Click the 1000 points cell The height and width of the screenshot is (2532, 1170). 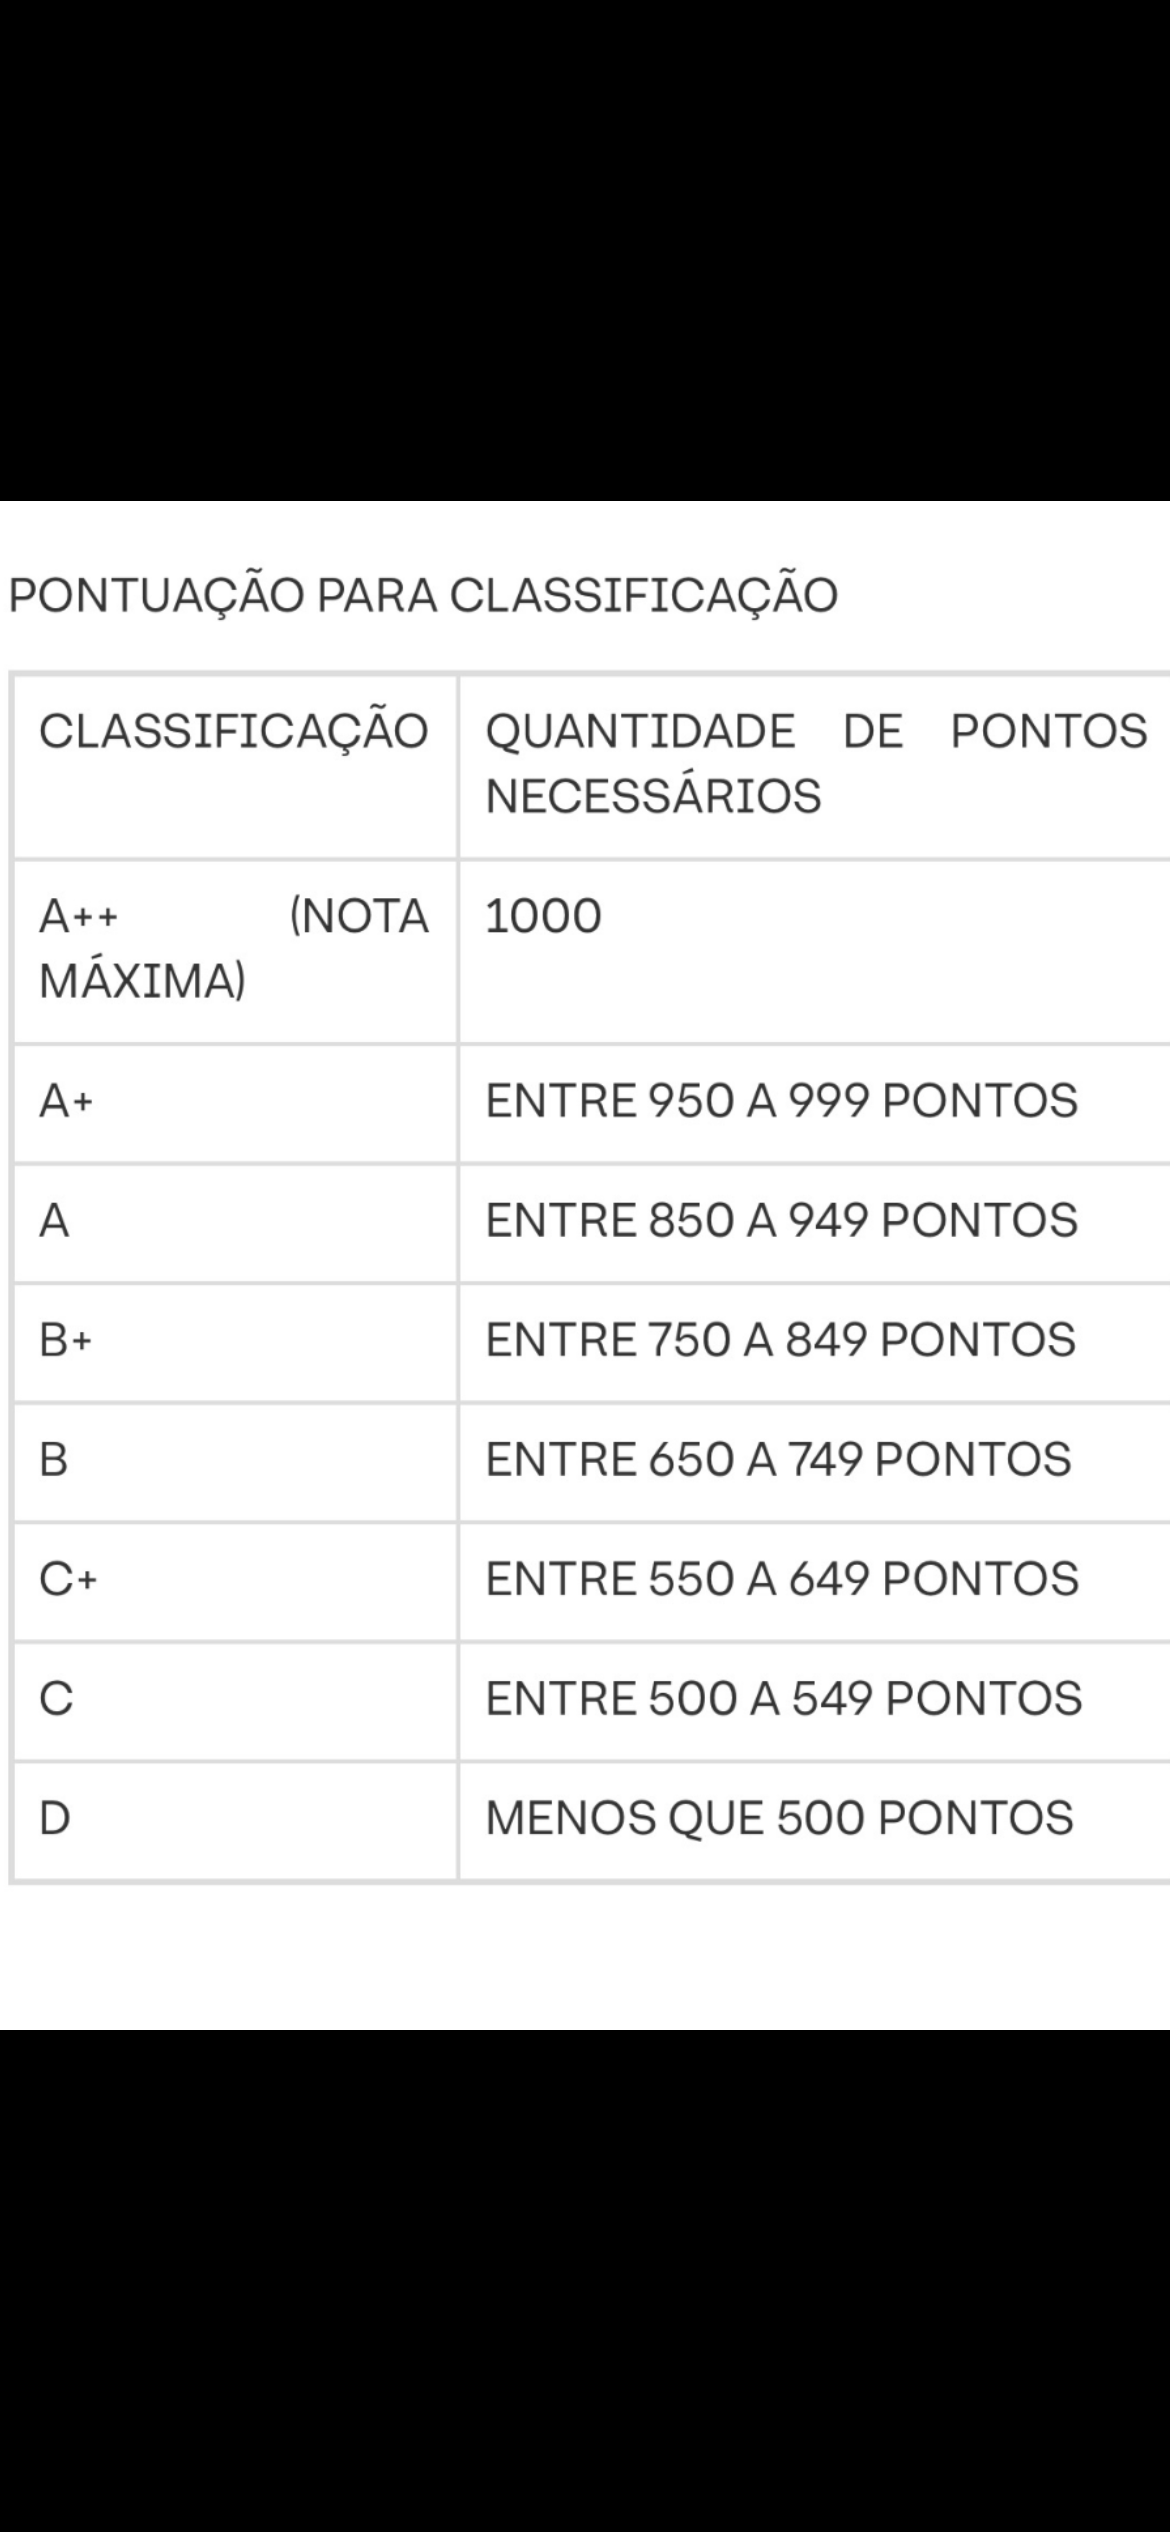click(x=543, y=916)
